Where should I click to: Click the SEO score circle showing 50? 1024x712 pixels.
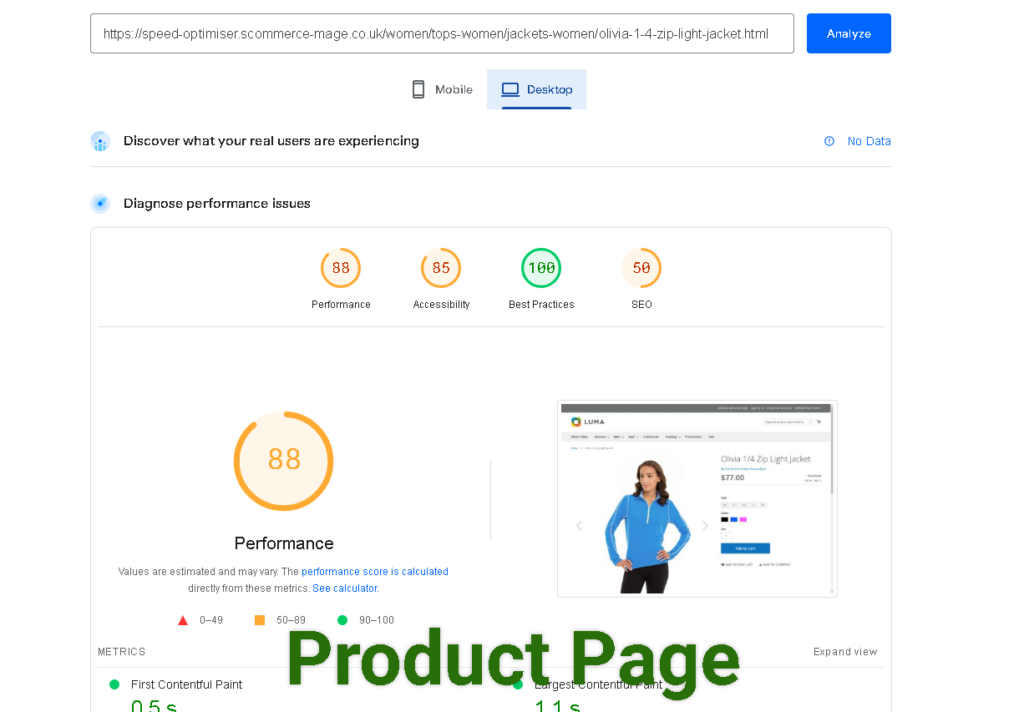pyautogui.click(x=641, y=267)
